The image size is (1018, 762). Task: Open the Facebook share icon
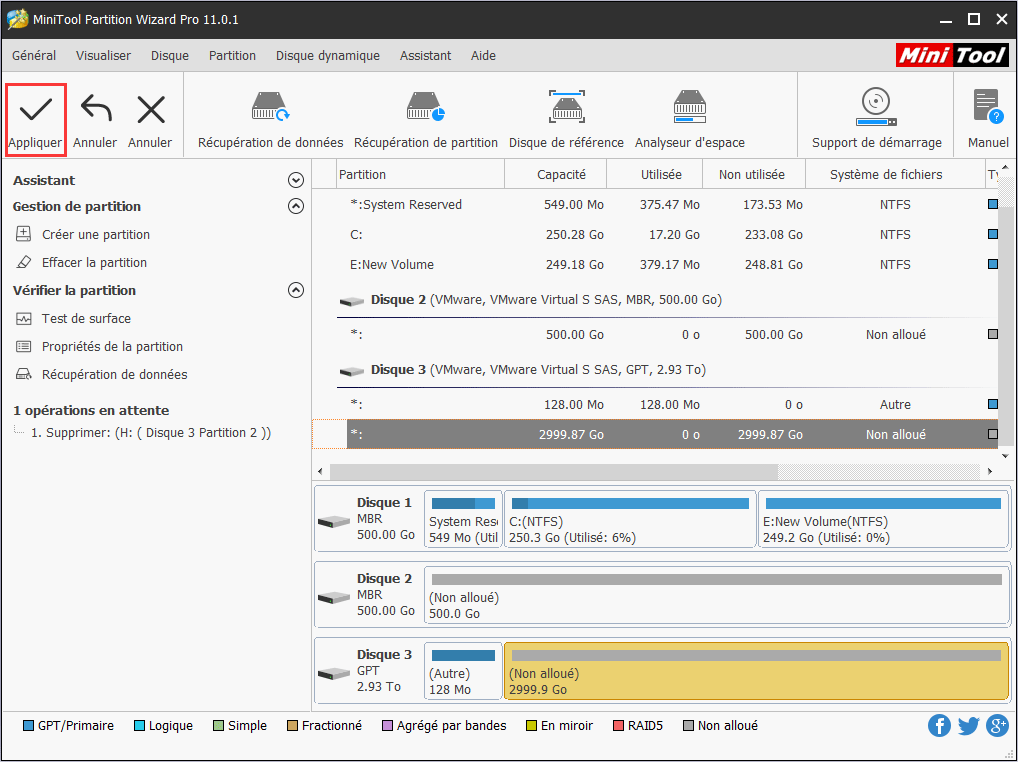(x=939, y=726)
